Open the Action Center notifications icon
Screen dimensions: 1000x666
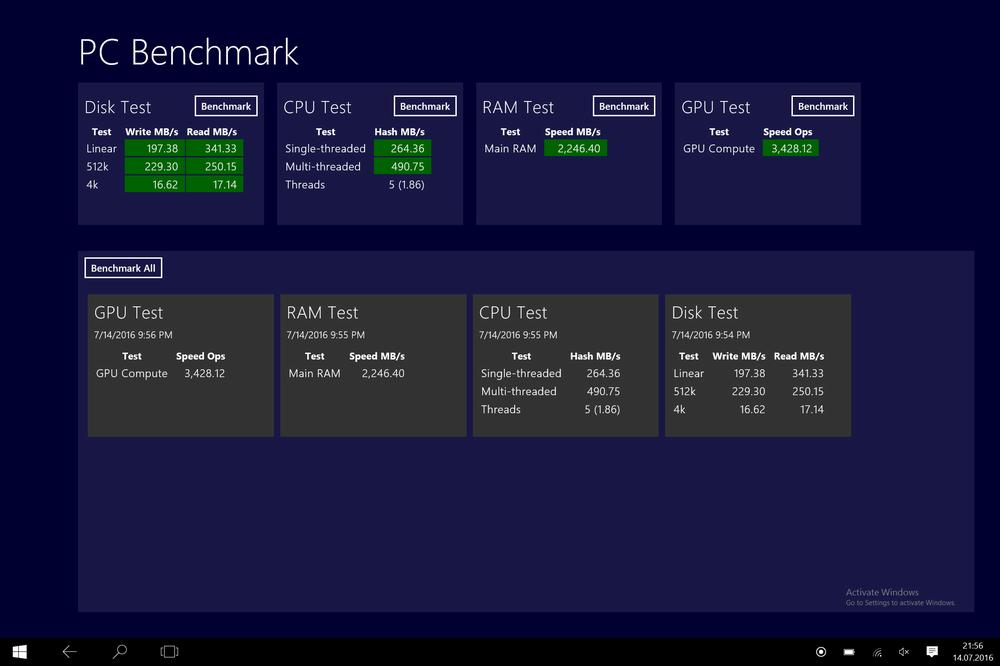pos(932,652)
